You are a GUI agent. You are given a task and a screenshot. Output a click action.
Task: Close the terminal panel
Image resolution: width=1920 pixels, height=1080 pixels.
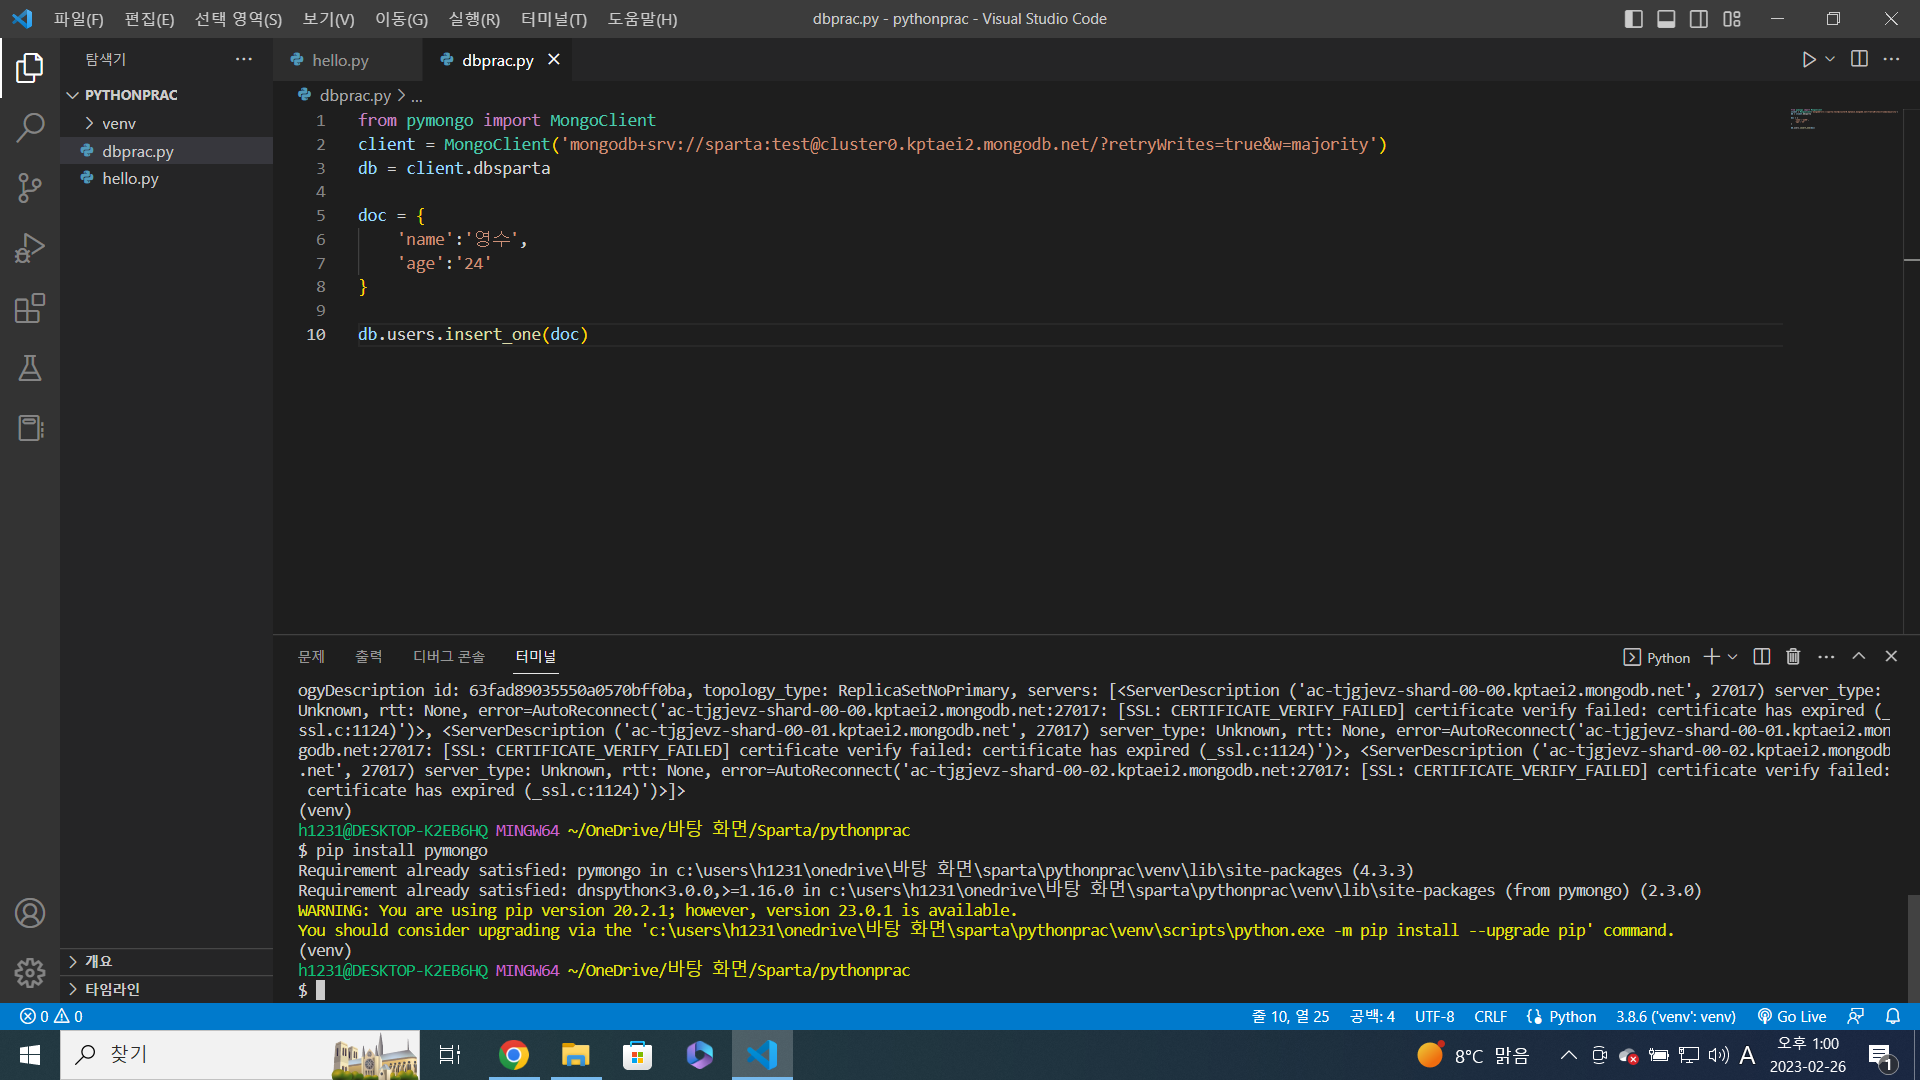tap(1891, 656)
